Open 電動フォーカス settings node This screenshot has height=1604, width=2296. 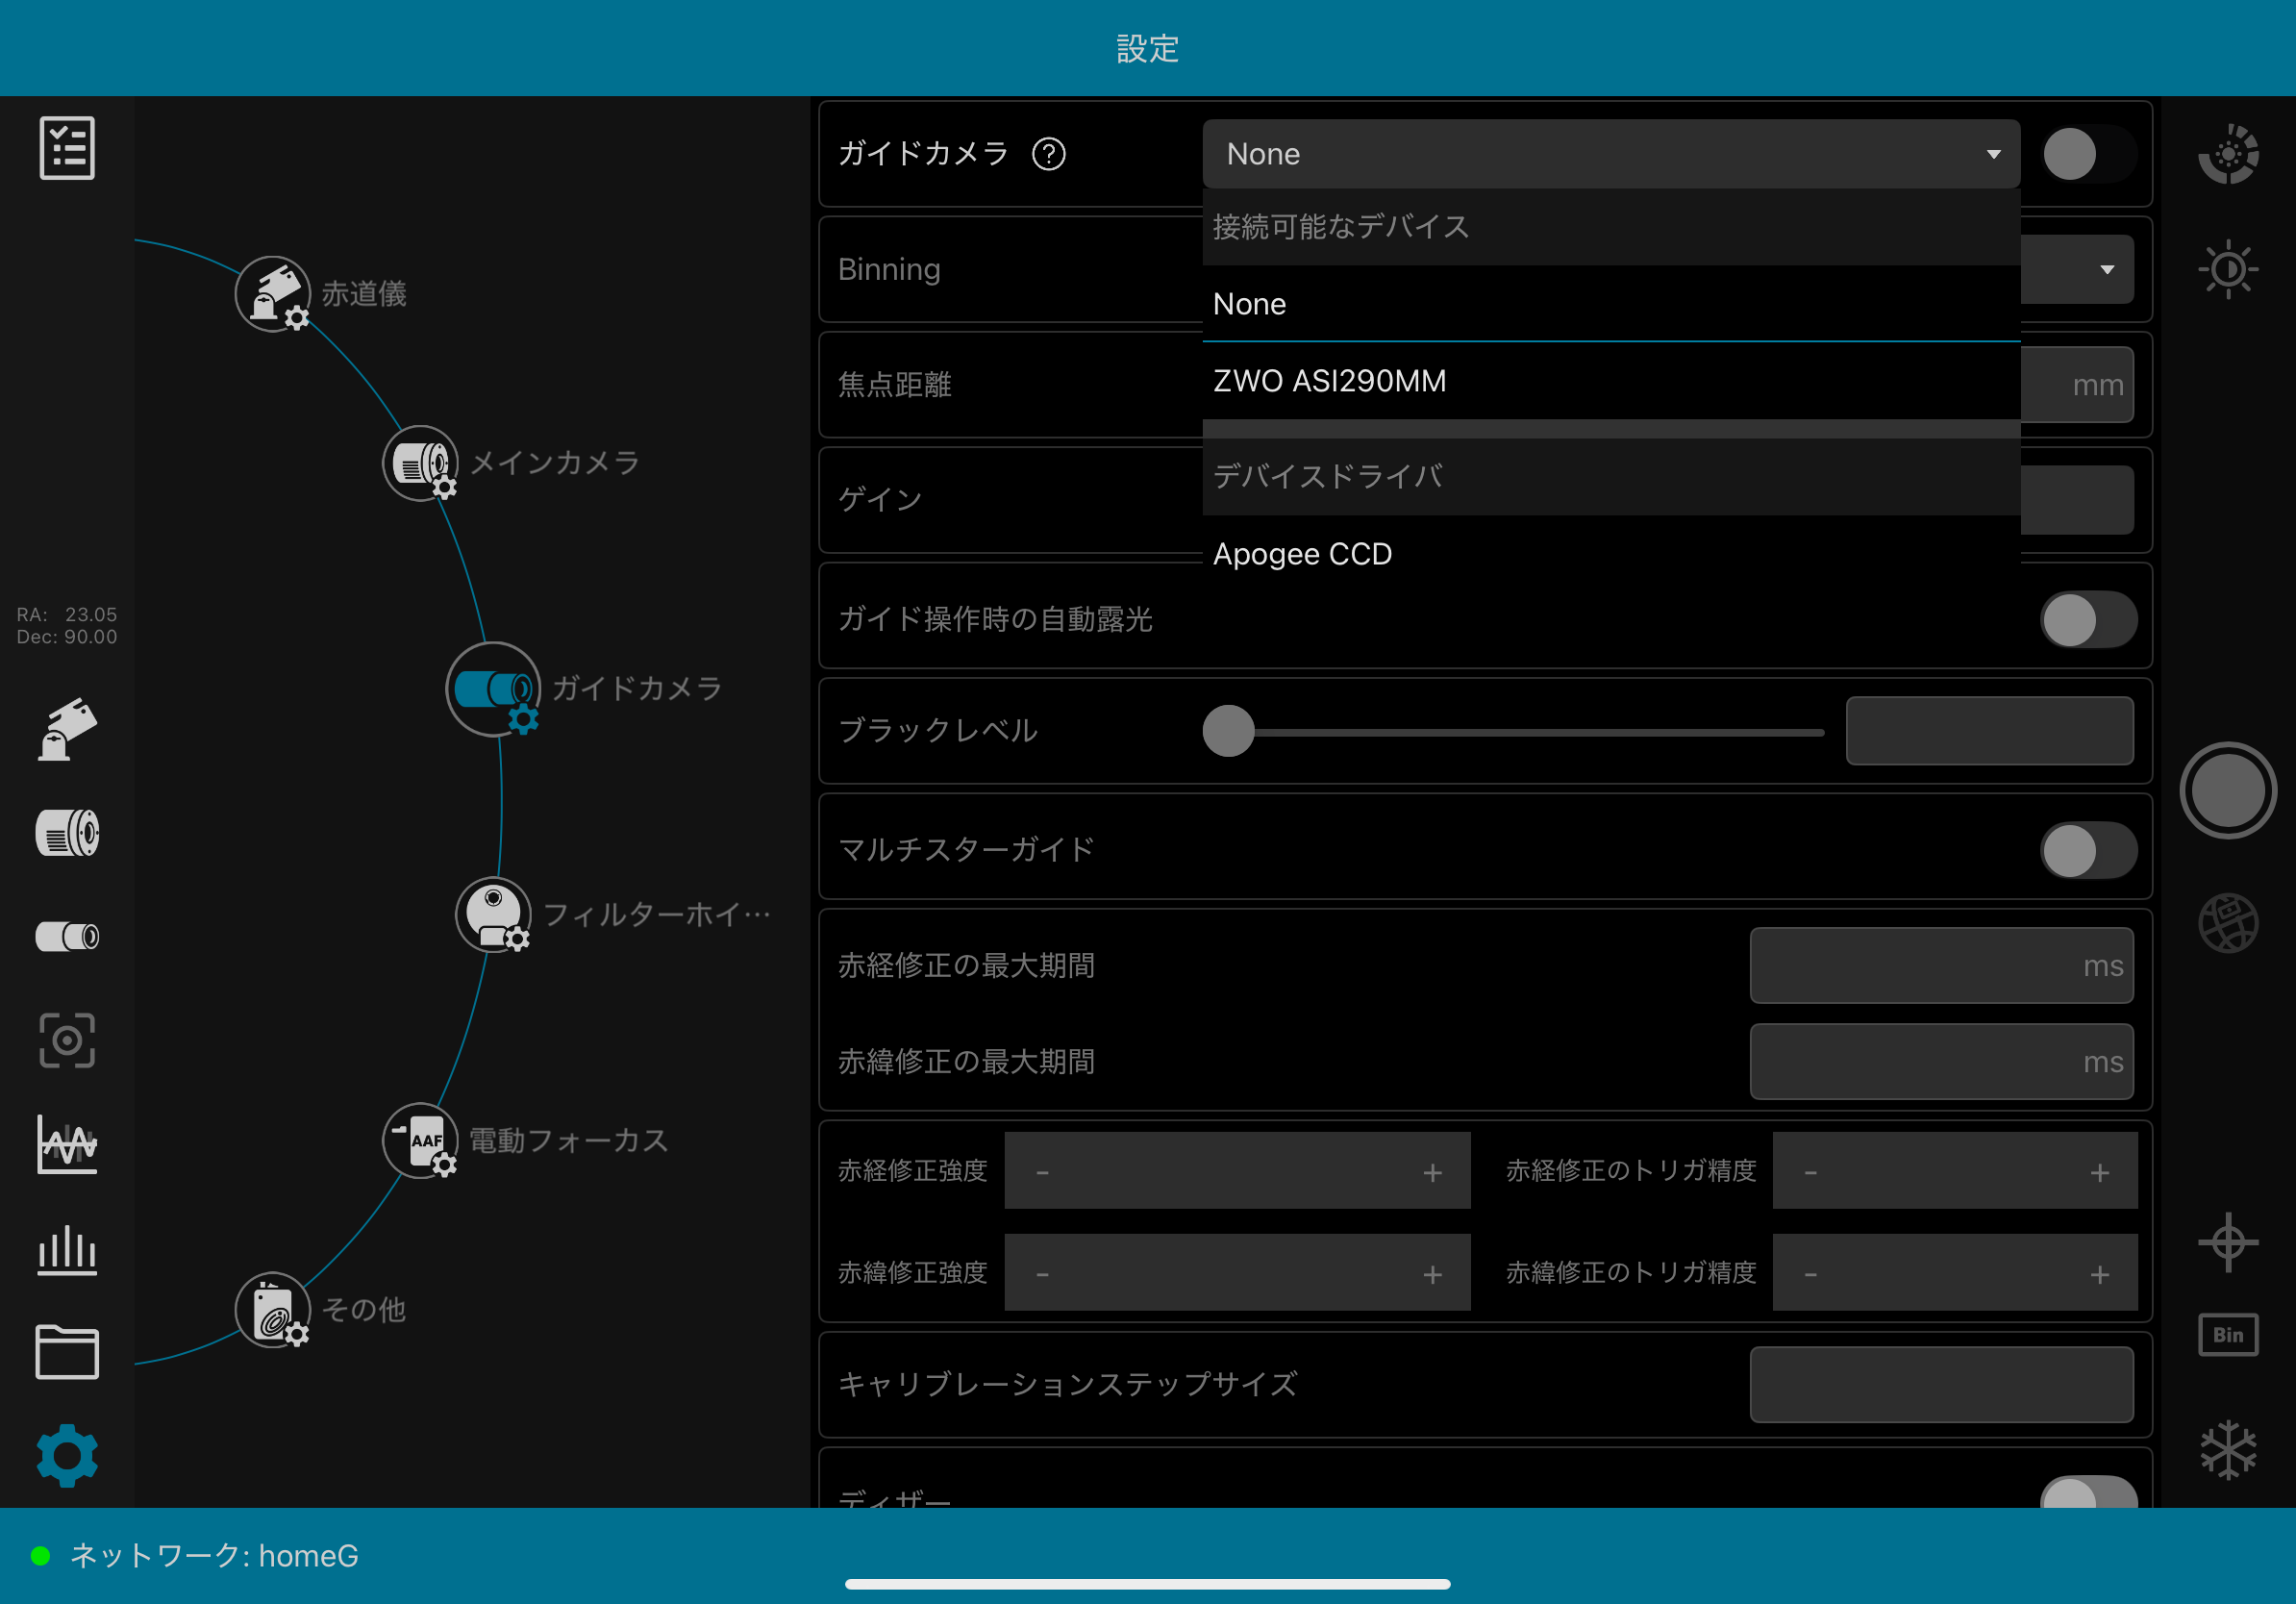421,1140
